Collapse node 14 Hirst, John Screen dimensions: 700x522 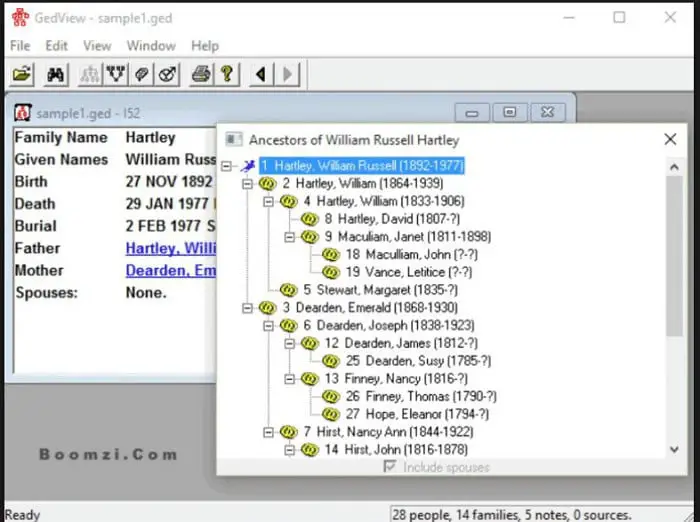(290, 450)
